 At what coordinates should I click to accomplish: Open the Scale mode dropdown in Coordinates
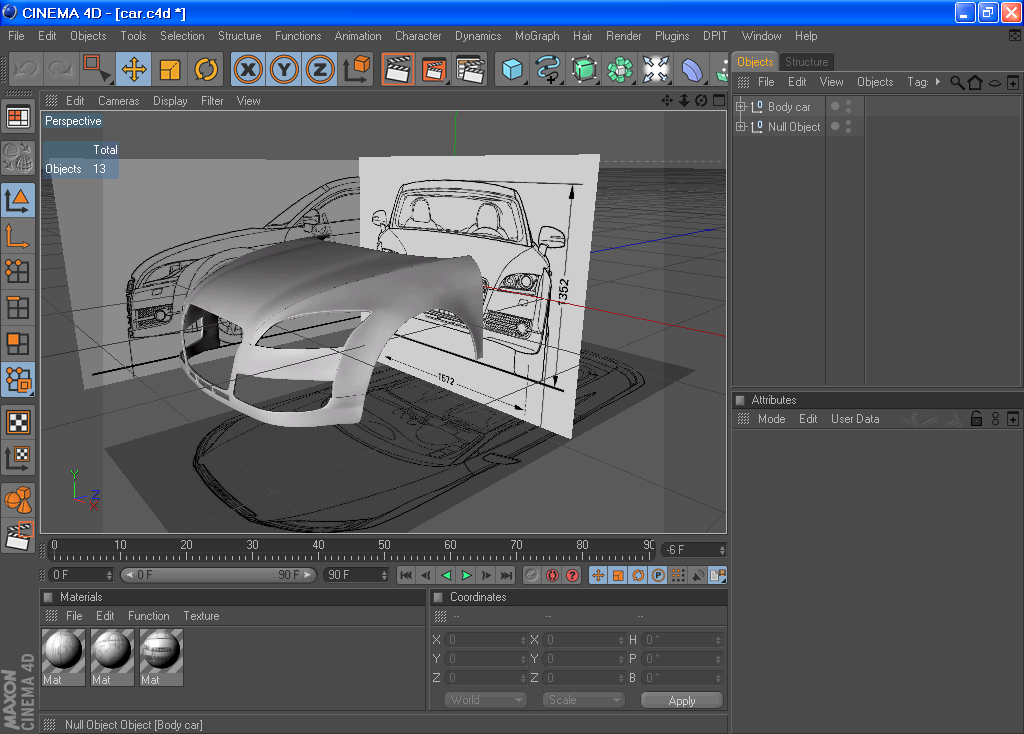(584, 700)
